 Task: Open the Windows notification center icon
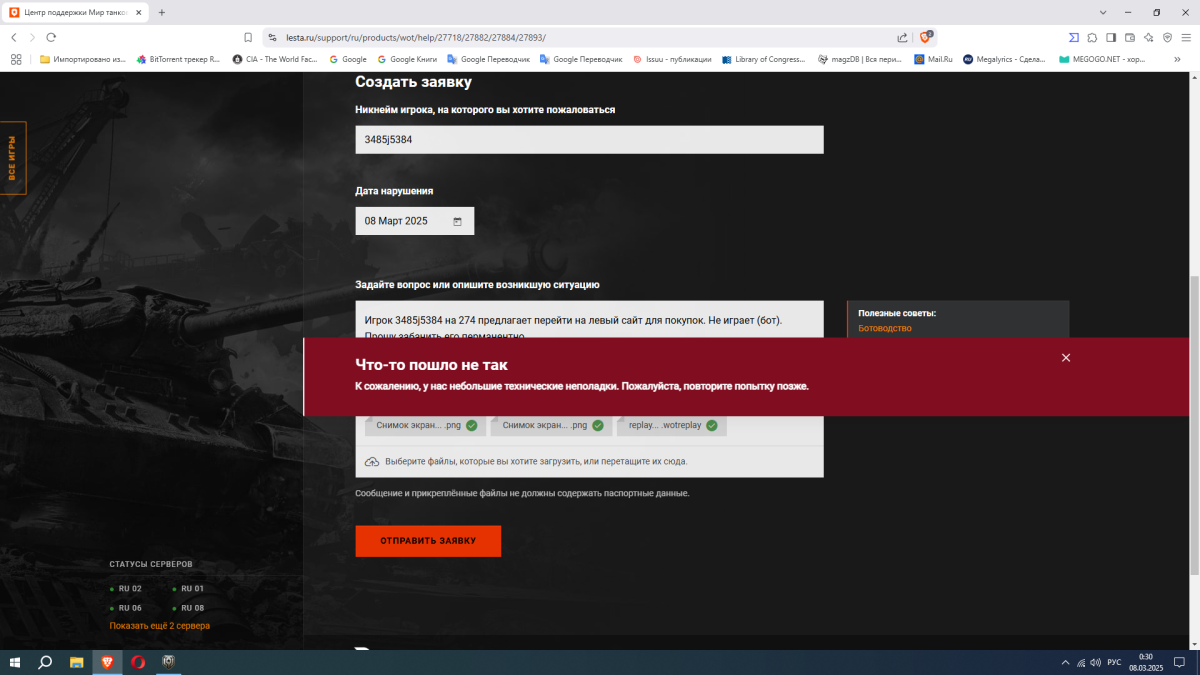(1181, 662)
